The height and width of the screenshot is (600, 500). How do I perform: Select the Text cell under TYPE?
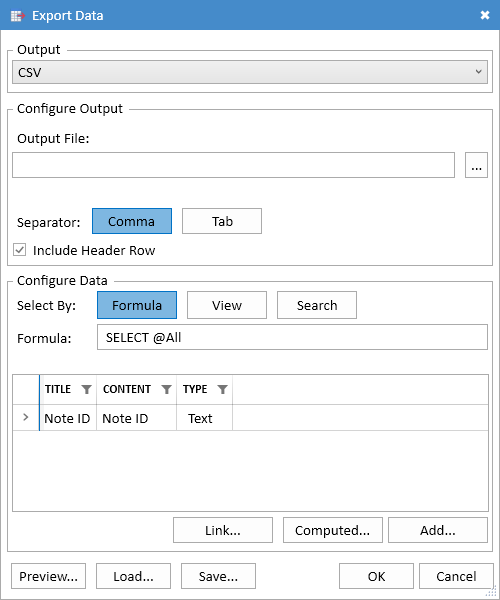click(204, 418)
